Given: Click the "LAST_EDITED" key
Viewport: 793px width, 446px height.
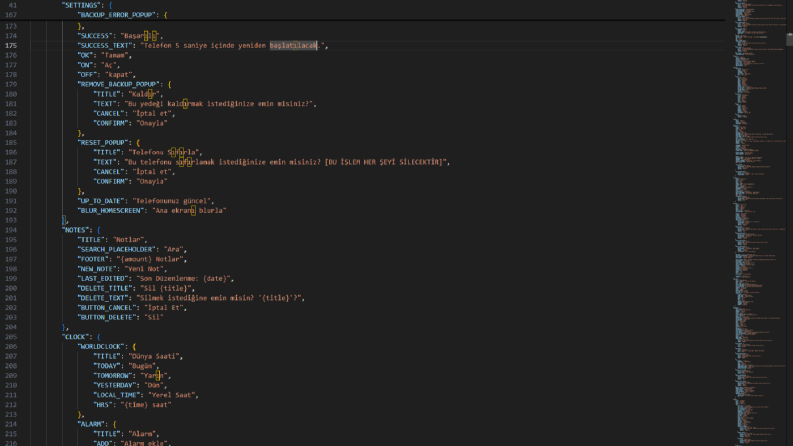Looking at the screenshot, I should tap(105, 279).
